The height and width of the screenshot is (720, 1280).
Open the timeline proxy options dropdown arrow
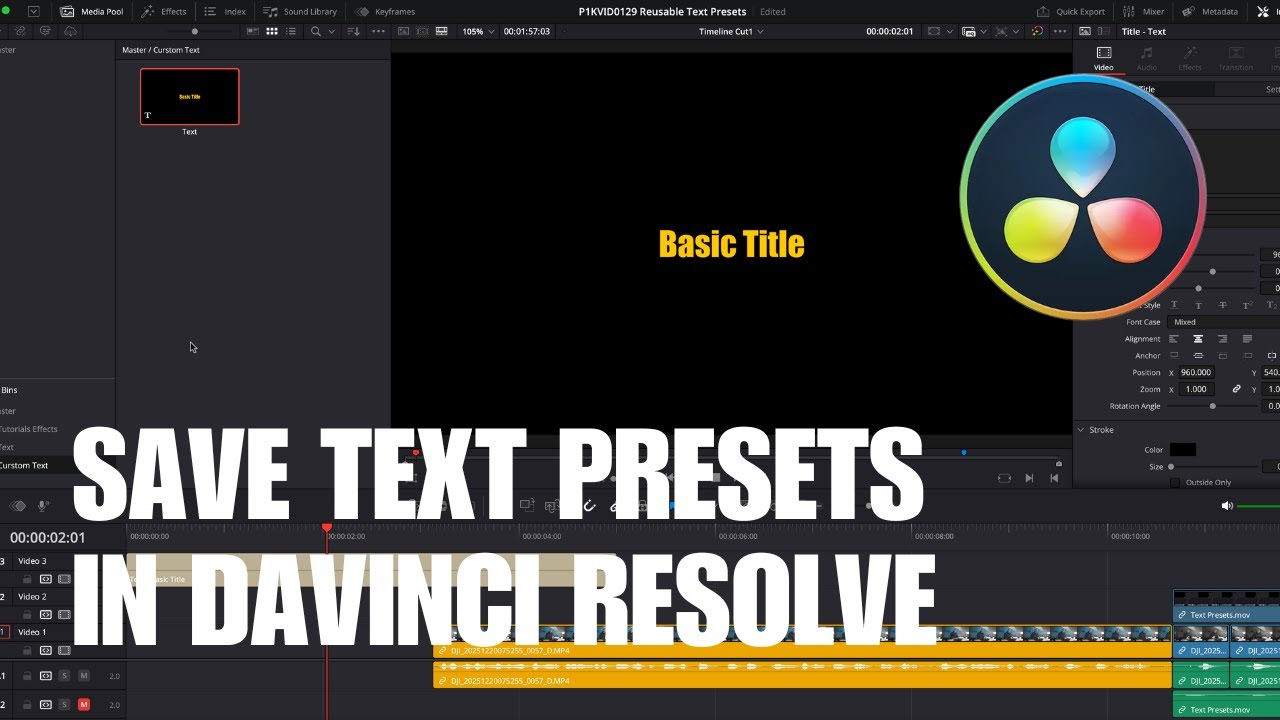(983, 32)
